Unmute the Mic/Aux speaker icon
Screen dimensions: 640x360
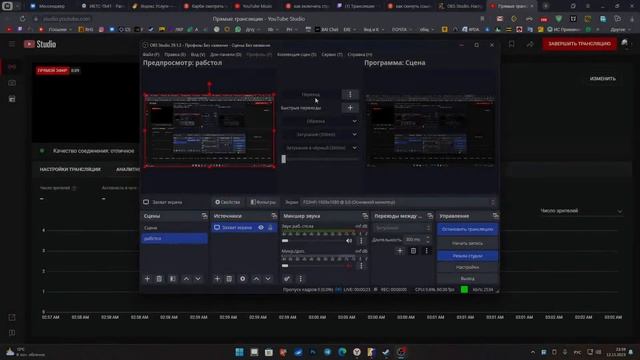pyautogui.click(x=349, y=266)
